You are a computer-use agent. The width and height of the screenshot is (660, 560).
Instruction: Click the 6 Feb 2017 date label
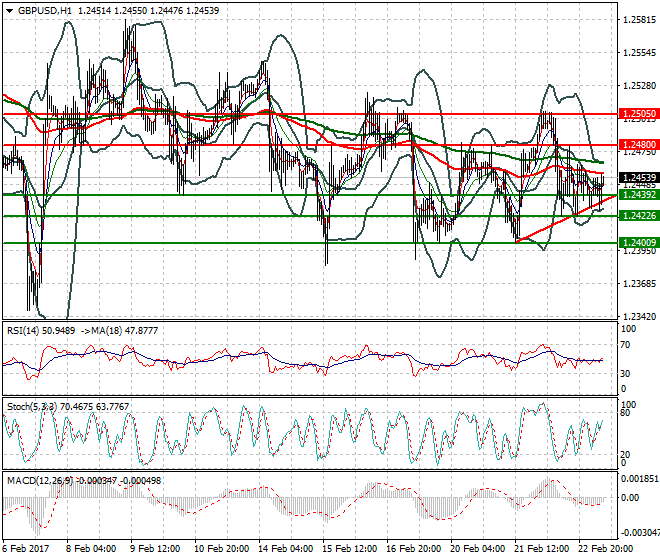pyautogui.click(x=27, y=550)
